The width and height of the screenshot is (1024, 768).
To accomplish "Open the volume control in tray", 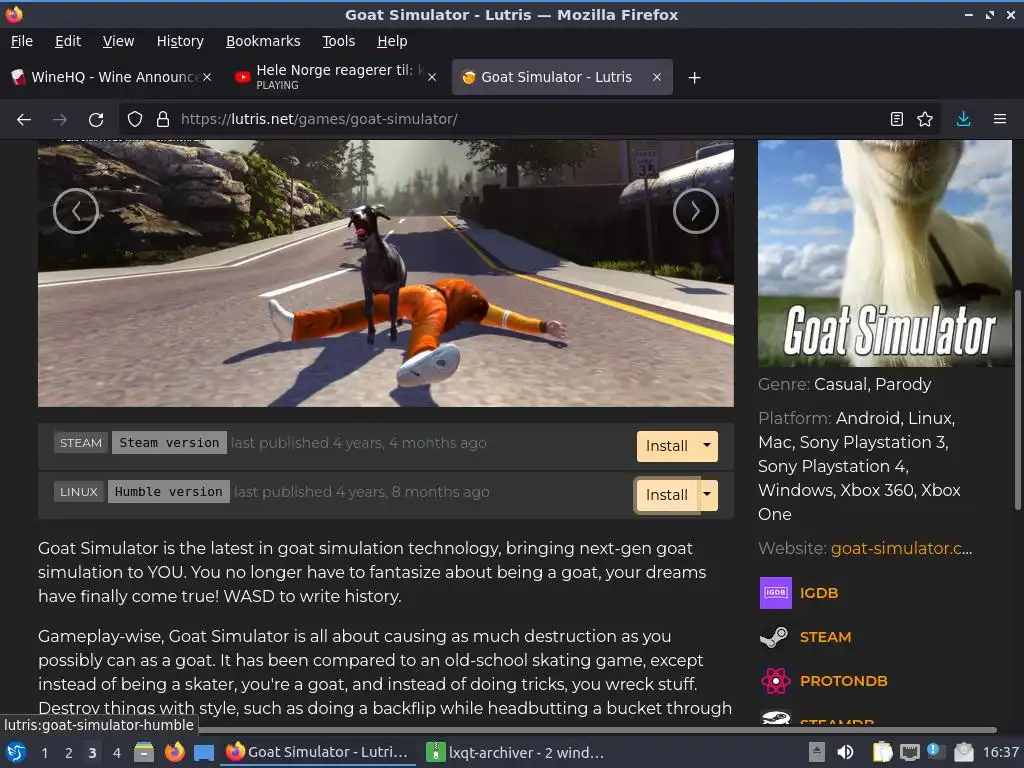I will tap(844, 753).
